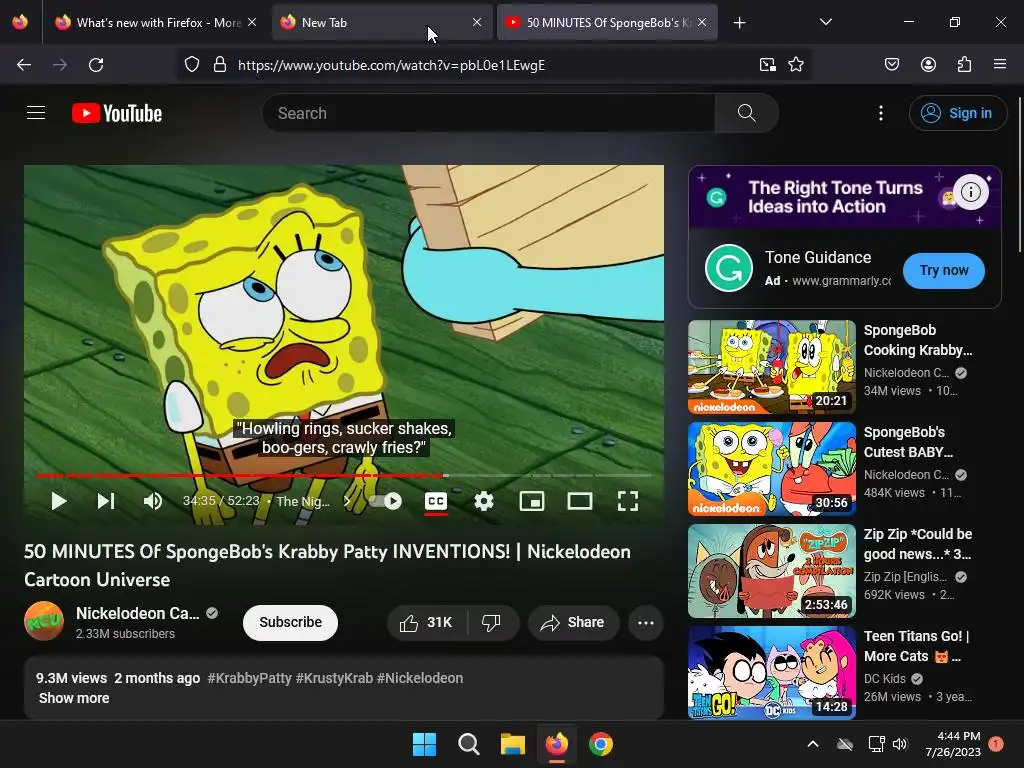Expand chapter 'The Nig...' chevron
This screenshot has width=1024, height=768.
(347, 501)
